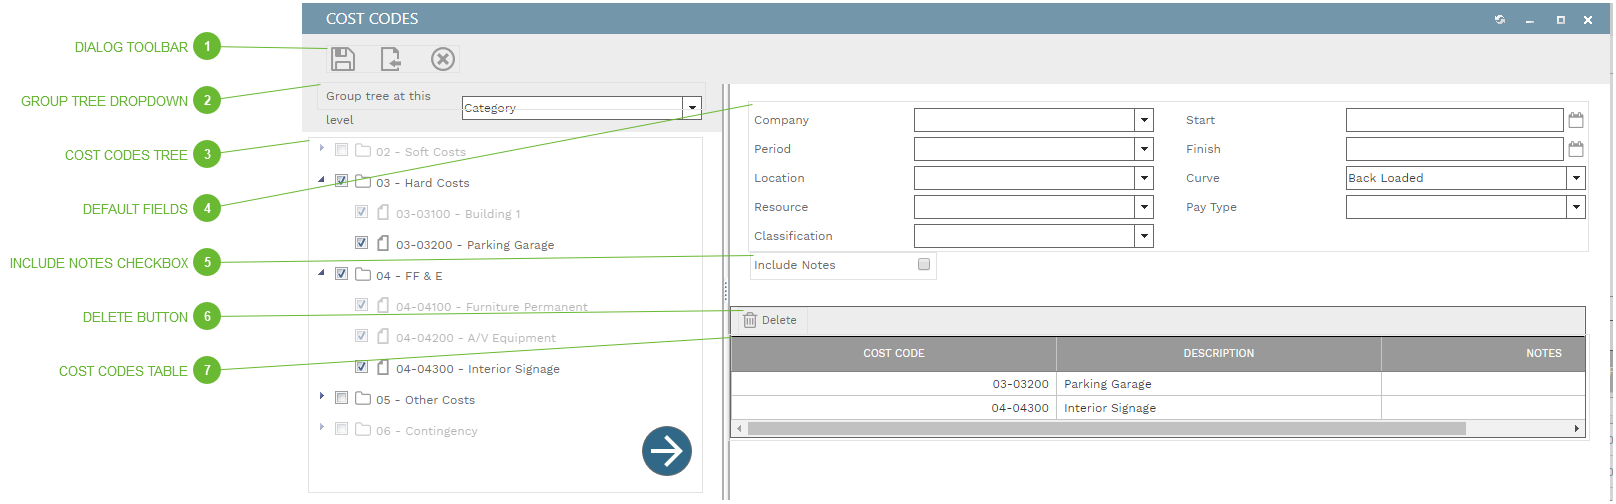Uncheck 03-03200 Parking Garage checkbox

click(361, 243)
